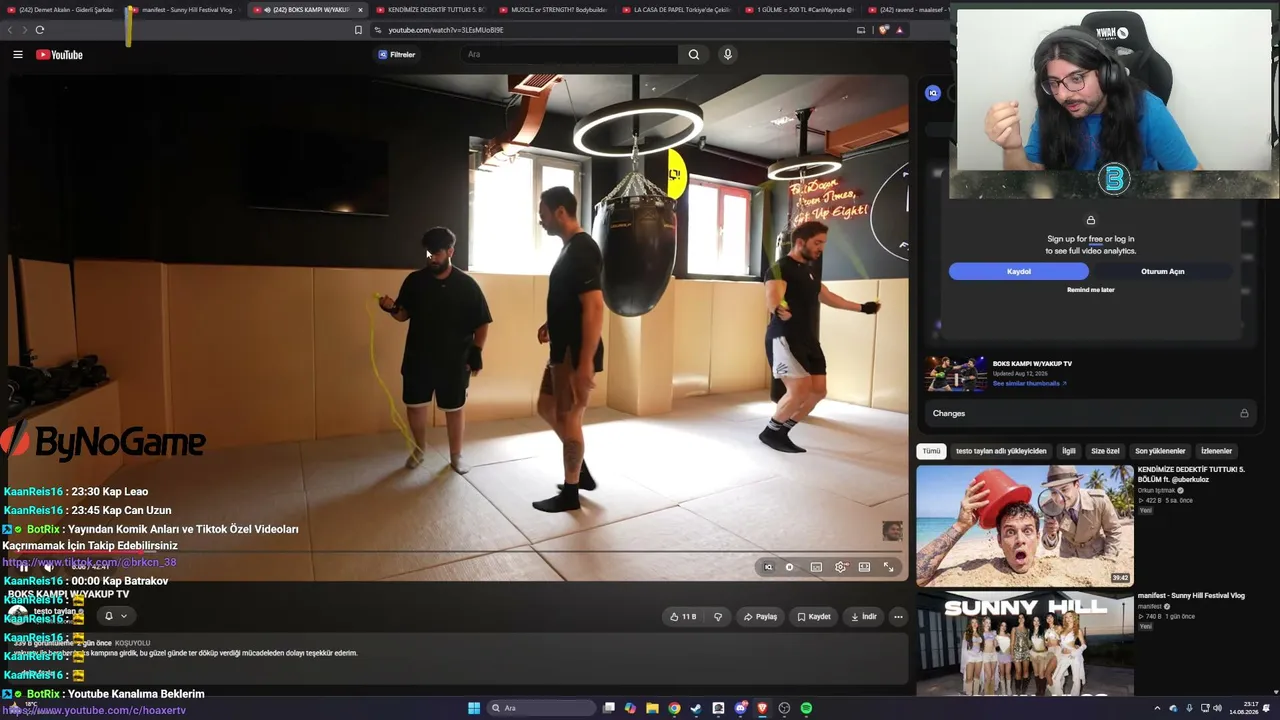Switch to the 1 GÜLME = 500 TL tab
This screenshot has width=1280, height=720.
click(x=801, y=10)
